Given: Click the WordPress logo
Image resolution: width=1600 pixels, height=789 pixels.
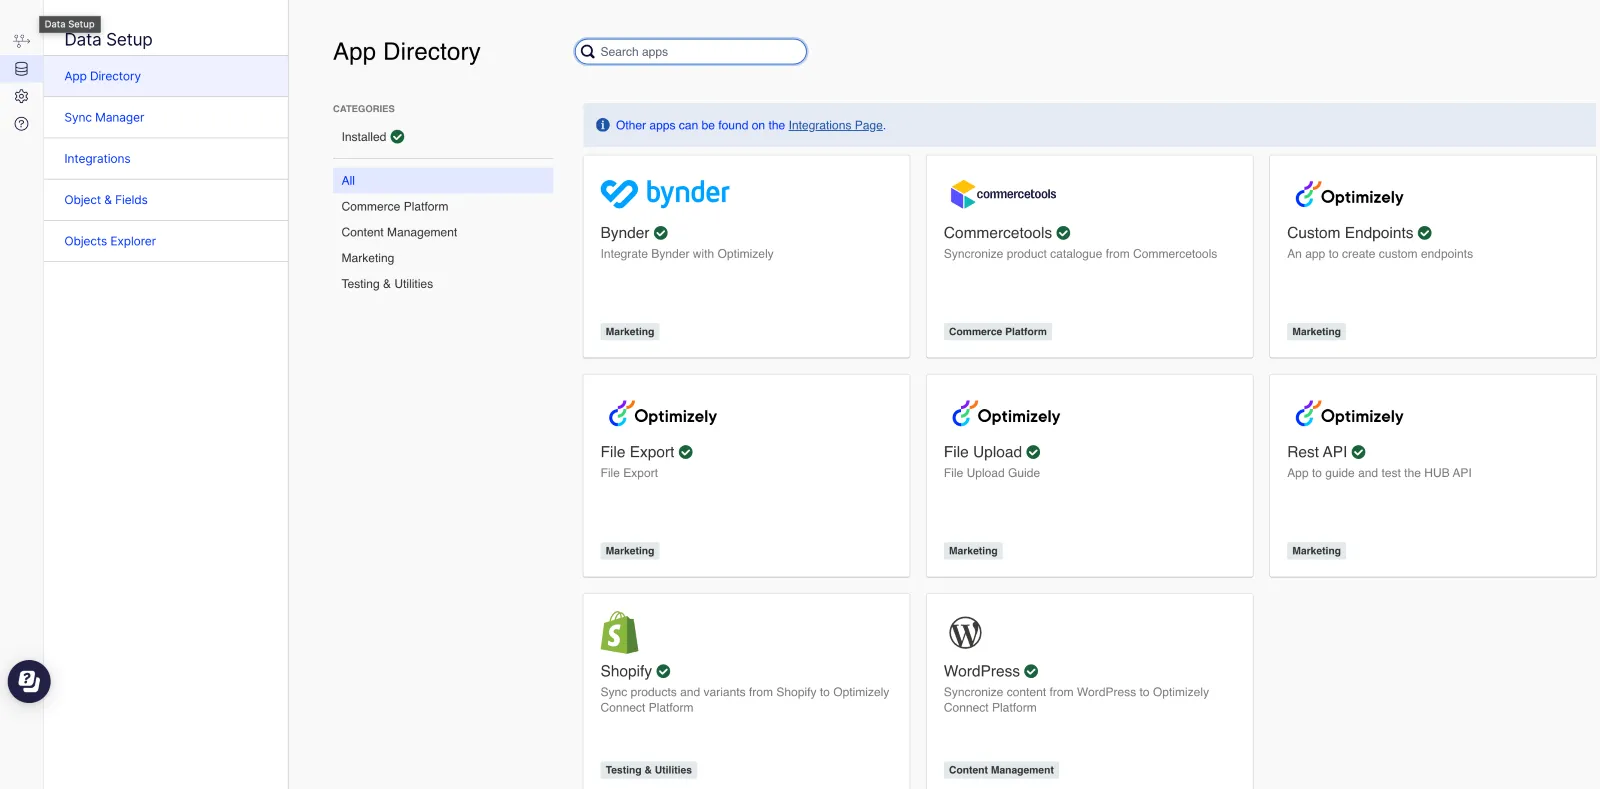Looking at the screenshot, I should 965,633.
